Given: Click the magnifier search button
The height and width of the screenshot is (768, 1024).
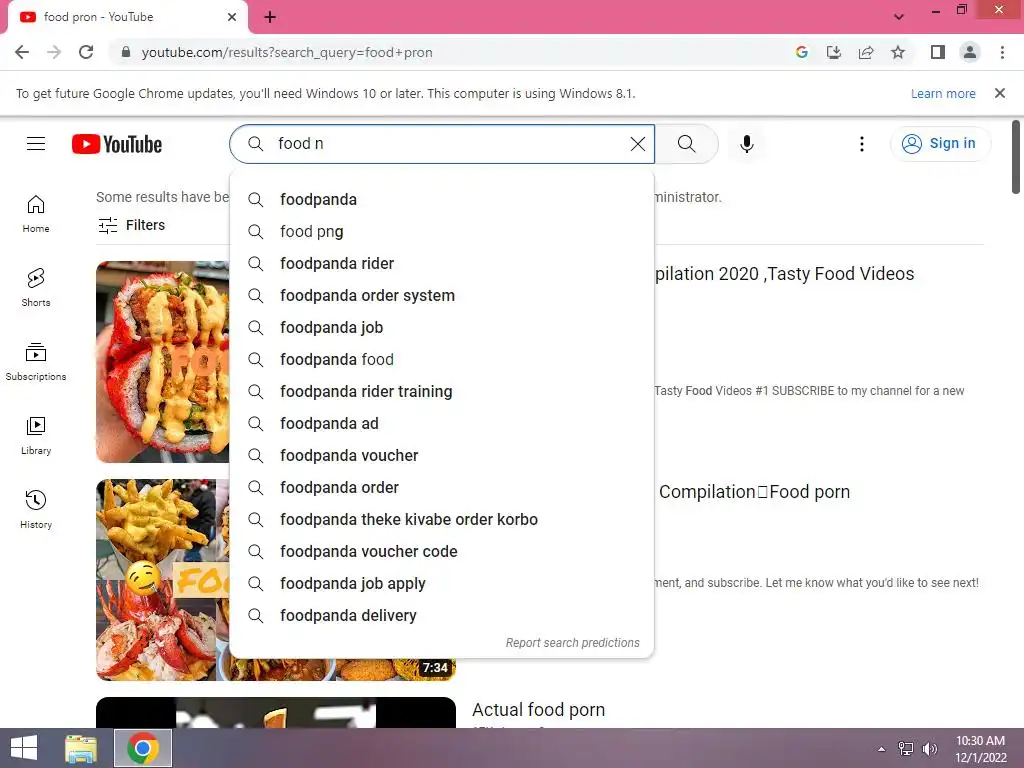Looking at the screenshot, I should (x=686, y=144).
